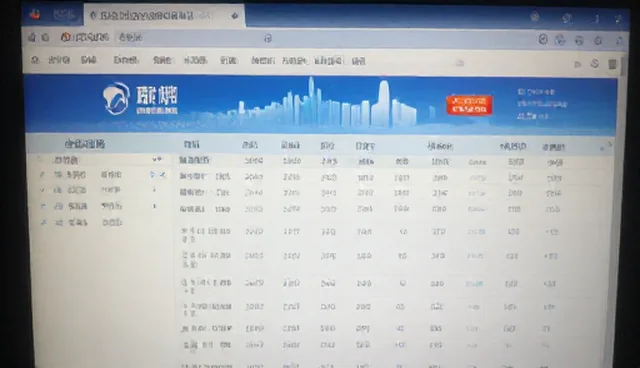Click the circular clock-like icon right of address bar
Viewport: 640px width, 368px height.
pyautogui.click(x=543, y=39)
